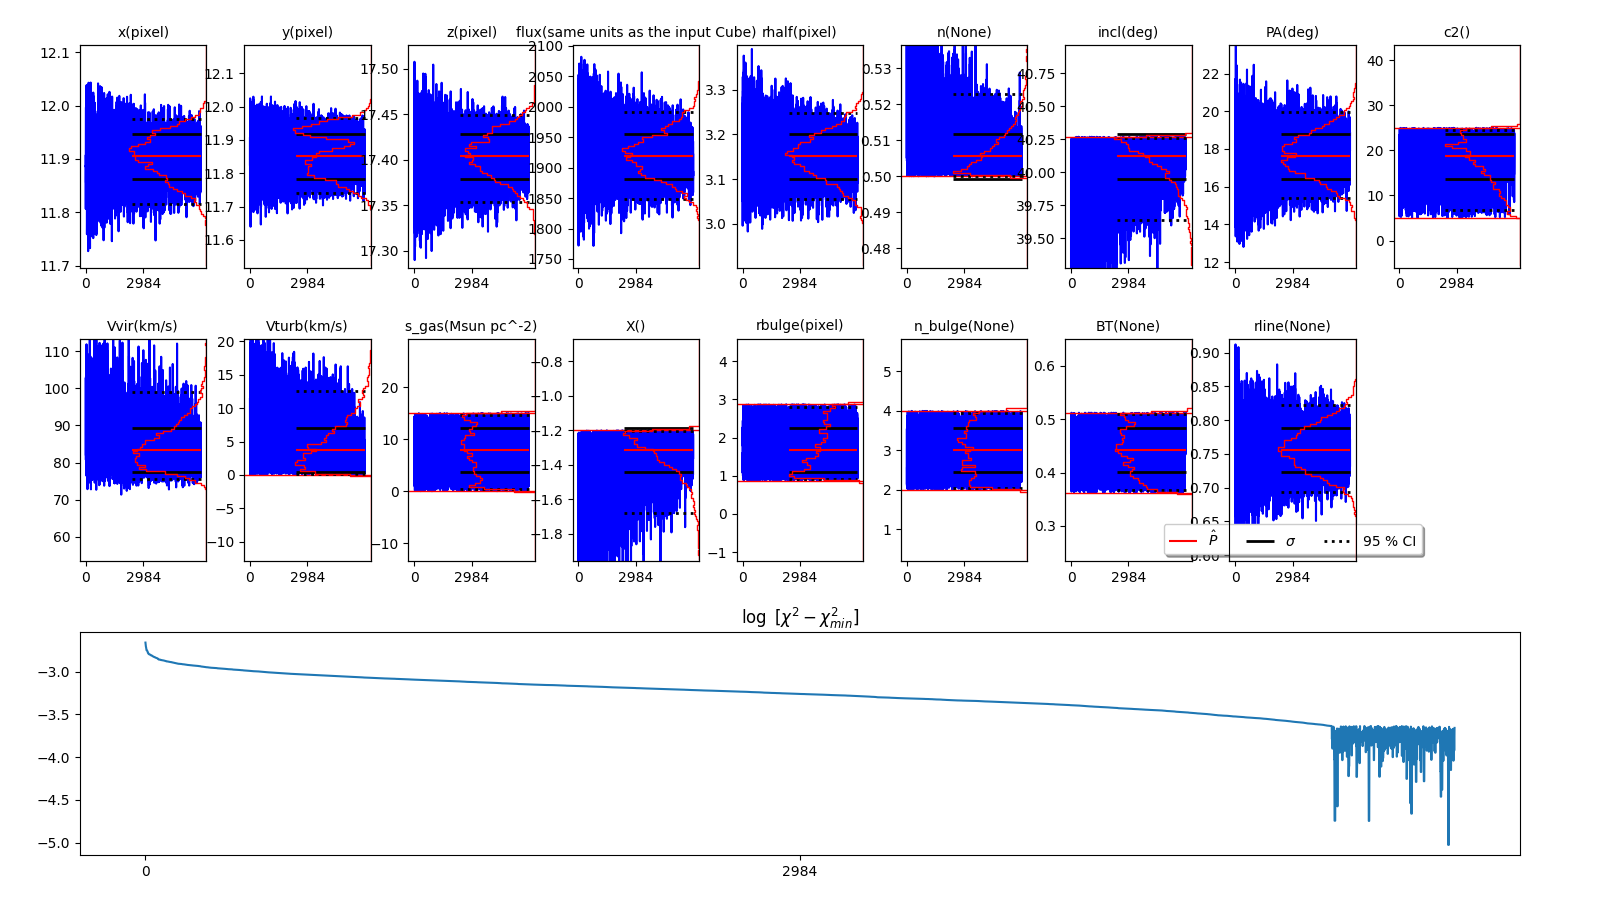Select the Vturb(km/s) plot title

coord(307,326)
